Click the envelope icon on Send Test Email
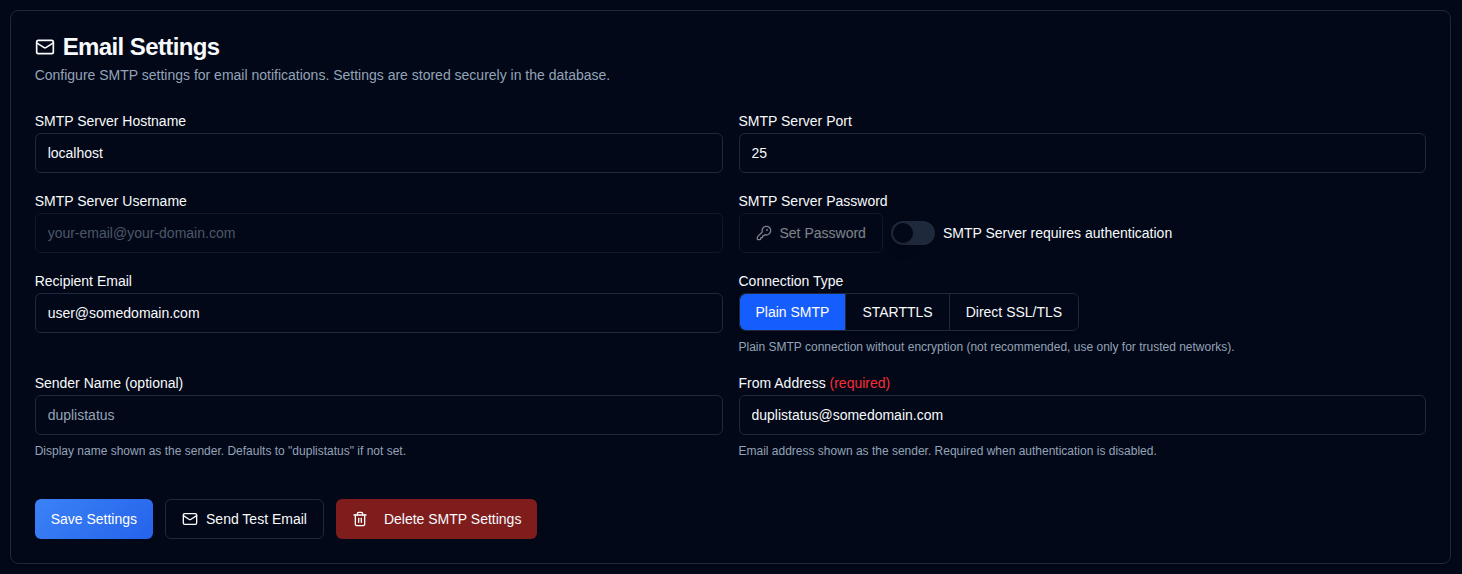The width and height of the screenshot is (1462, 574). pyautogui.click(x=190, y=519)
